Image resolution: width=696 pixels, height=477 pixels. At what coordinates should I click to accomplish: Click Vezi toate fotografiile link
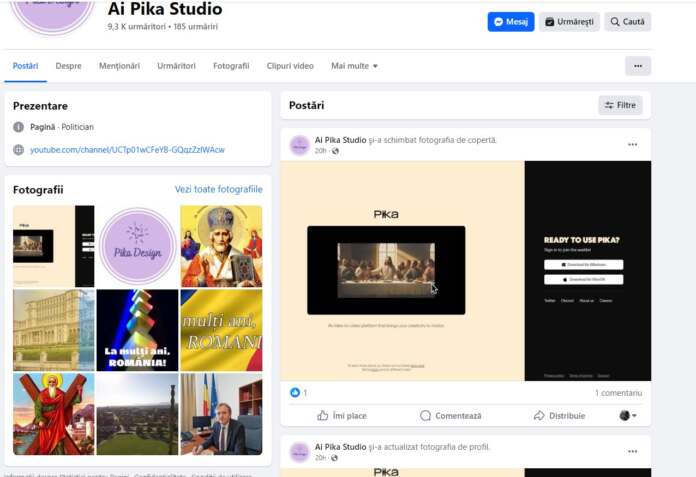coord(218,189)
